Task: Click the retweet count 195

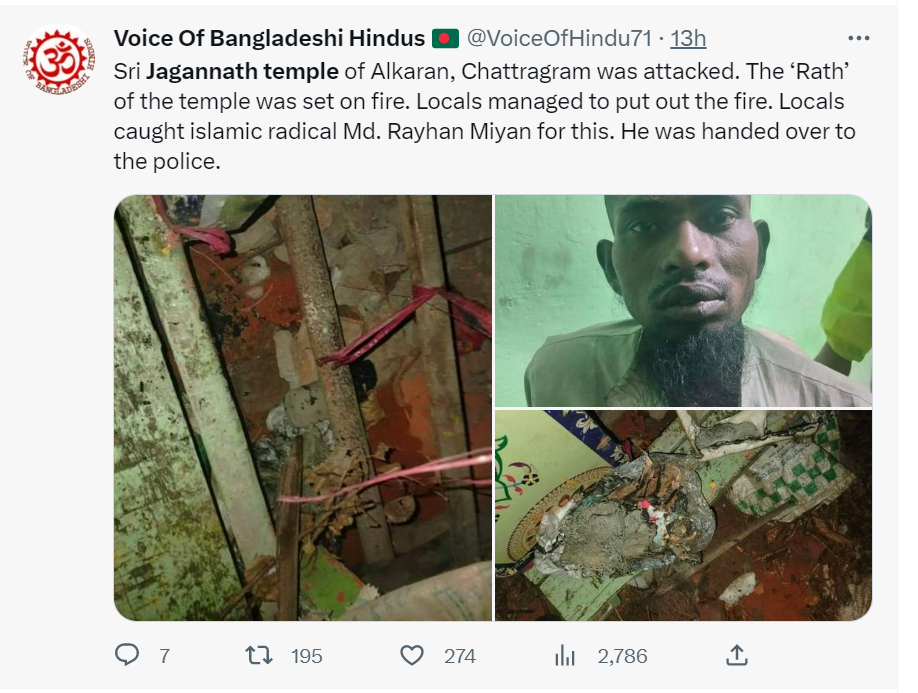Action: click(x=306, y=656)
